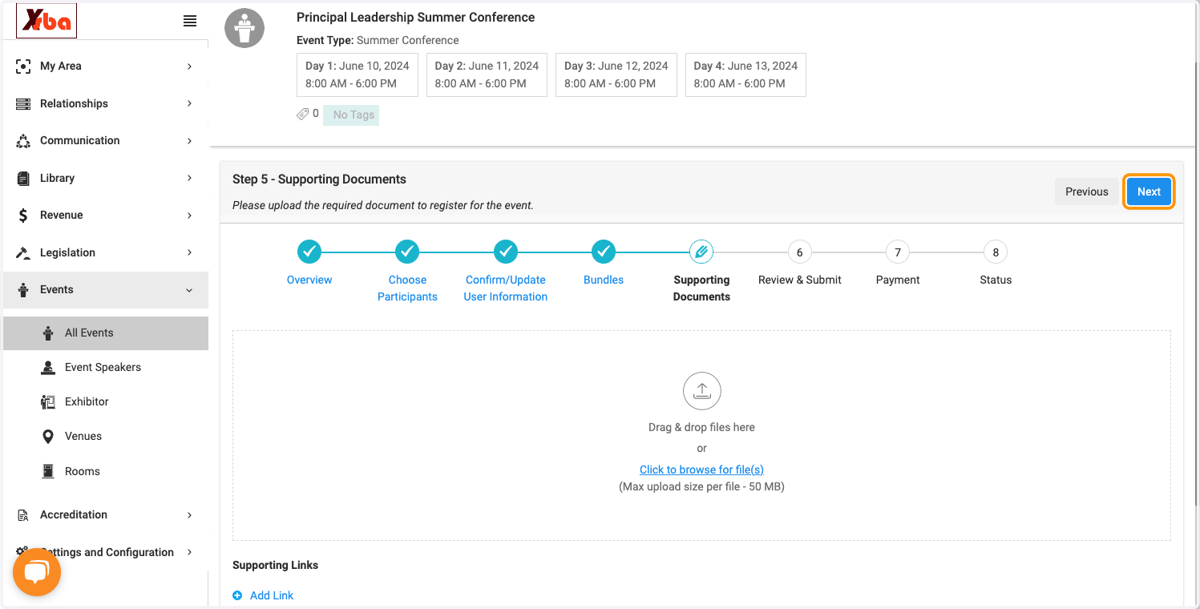The width and height of the screenshot is (1200, 609).
Task: Click Day 4: June 13, 2024 box
Action: coord(746,75)
